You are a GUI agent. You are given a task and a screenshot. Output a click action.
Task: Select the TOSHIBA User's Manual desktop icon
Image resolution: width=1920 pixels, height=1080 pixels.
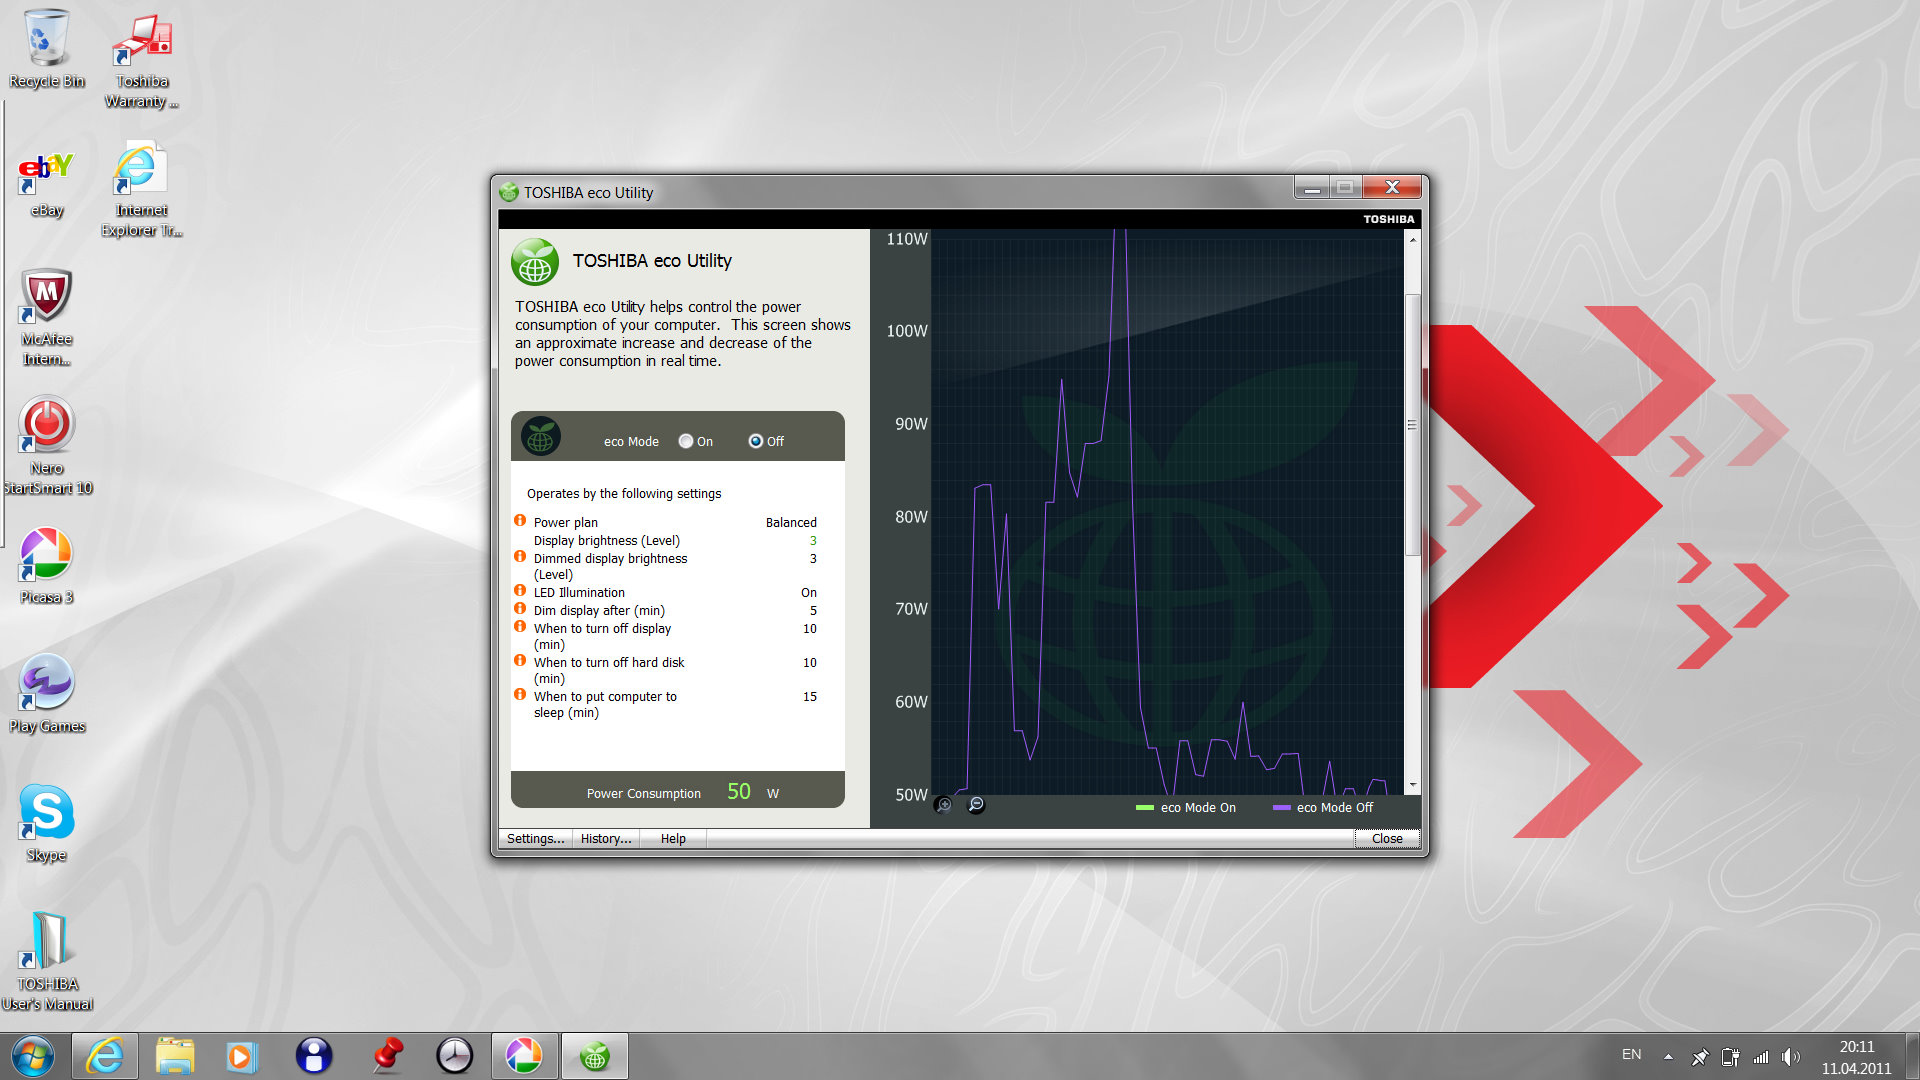pyautogui.click(x=46, y=962)
